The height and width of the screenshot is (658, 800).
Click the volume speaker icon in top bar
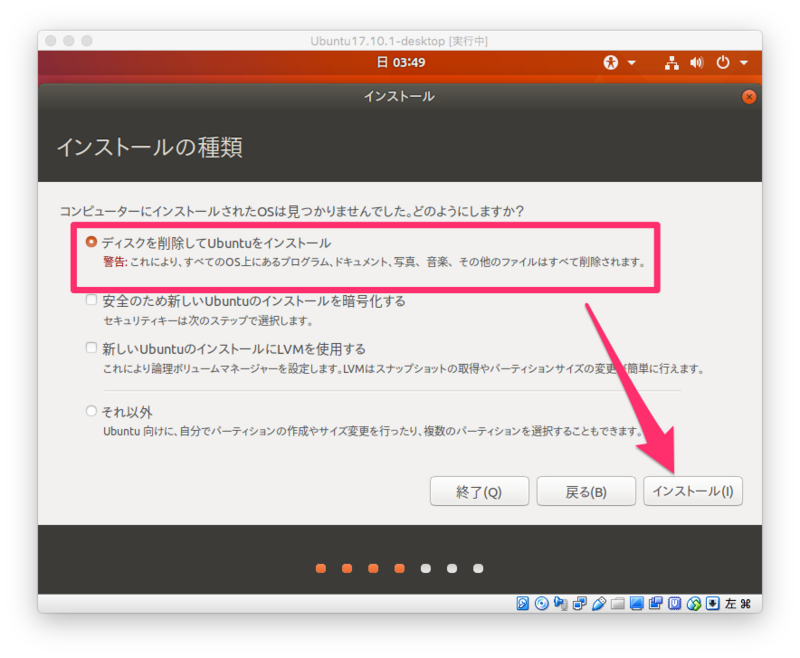[697, 63]
